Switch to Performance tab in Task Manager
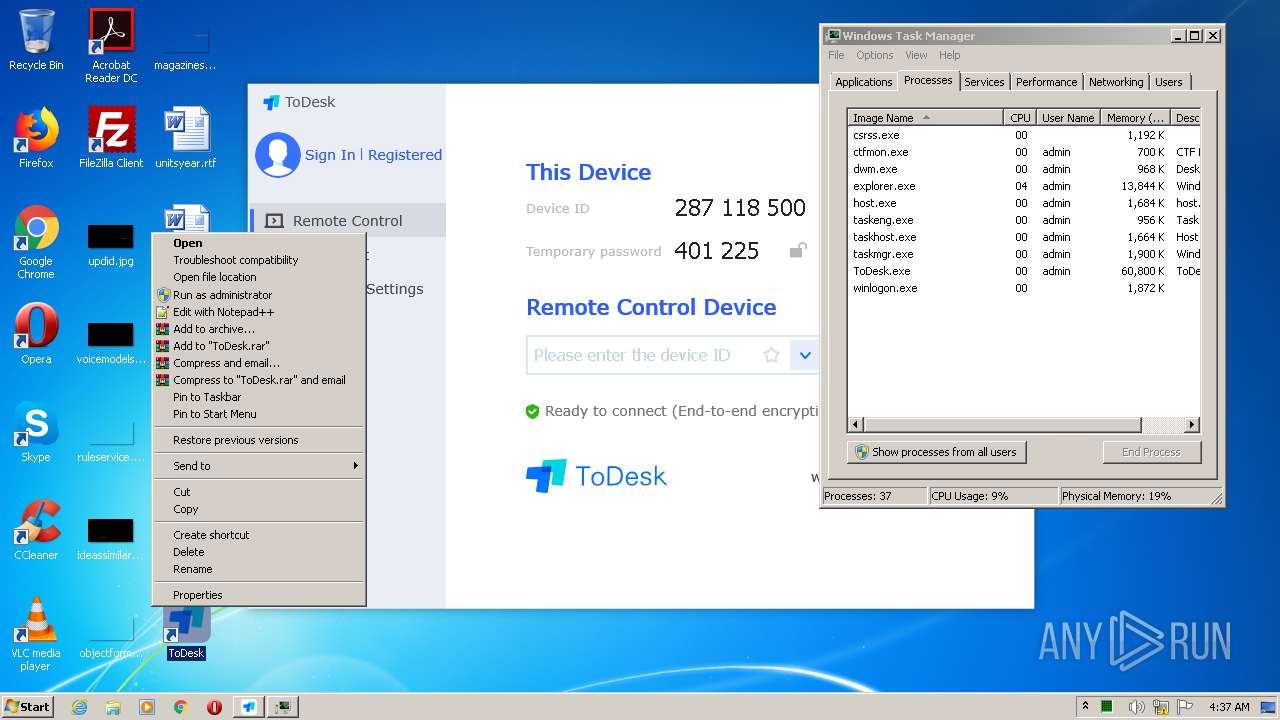 click(x=1046, y=82)
